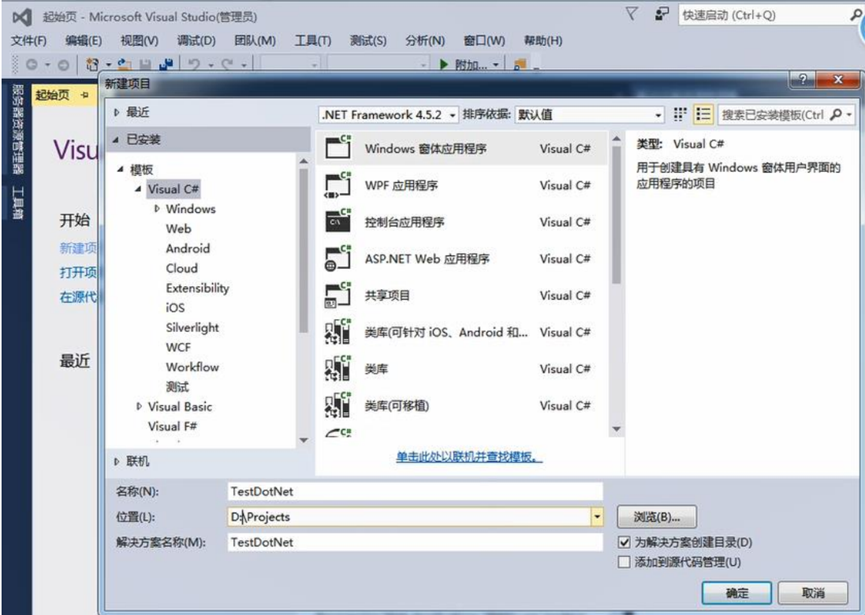Select the Windows 窗体应用程序 template icon

tap(340, 148)
